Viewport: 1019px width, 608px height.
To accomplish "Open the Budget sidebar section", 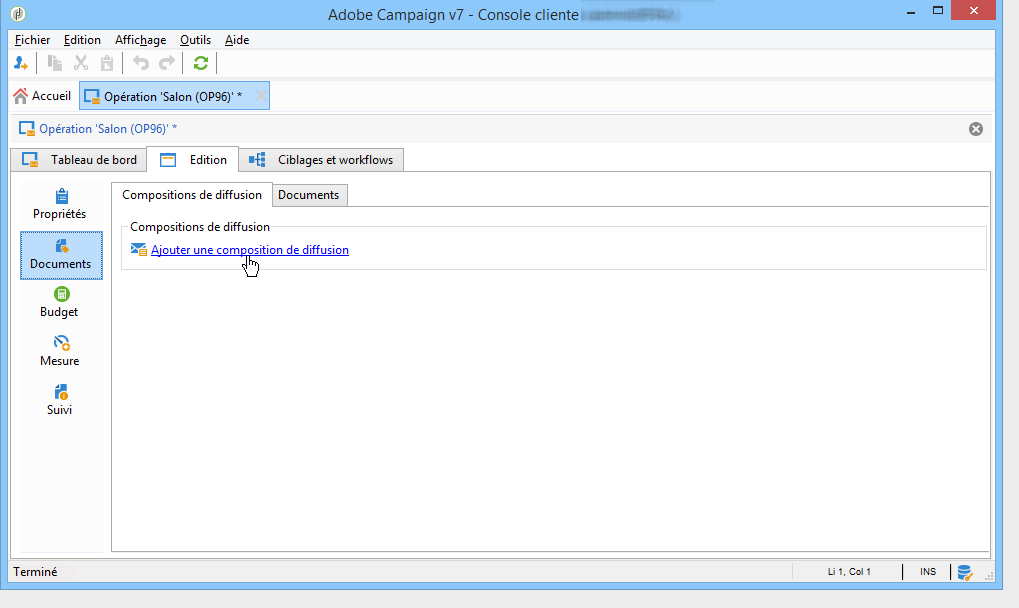I will click(x=60, y=303).
